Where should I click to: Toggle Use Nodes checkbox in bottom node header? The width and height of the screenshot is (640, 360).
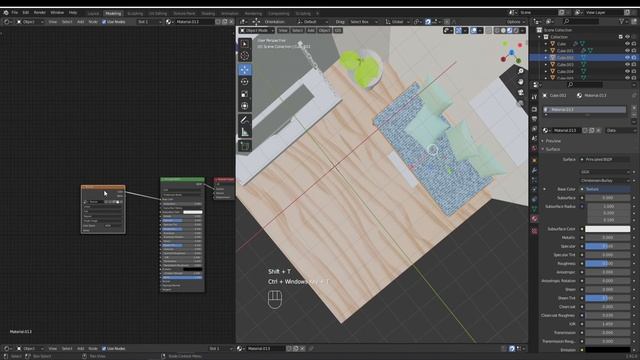(104, 349)
